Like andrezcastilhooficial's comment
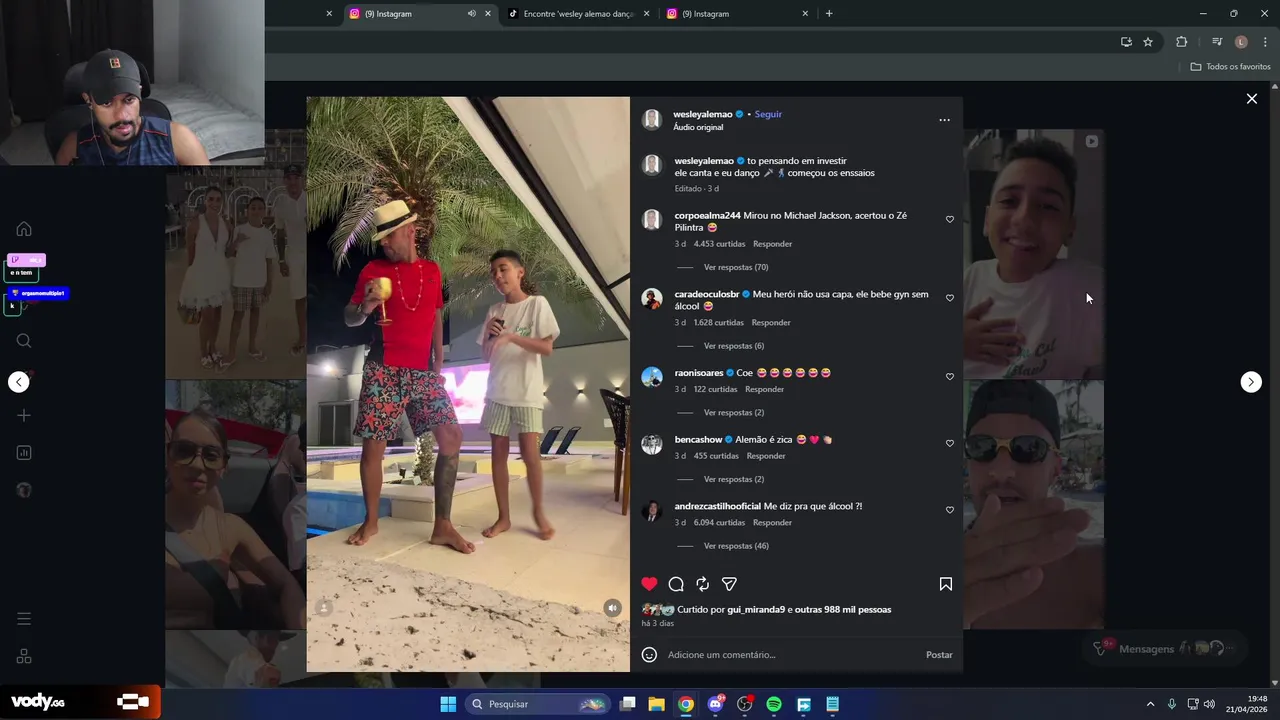This screenshot has width=1280, height=720. 950,510
